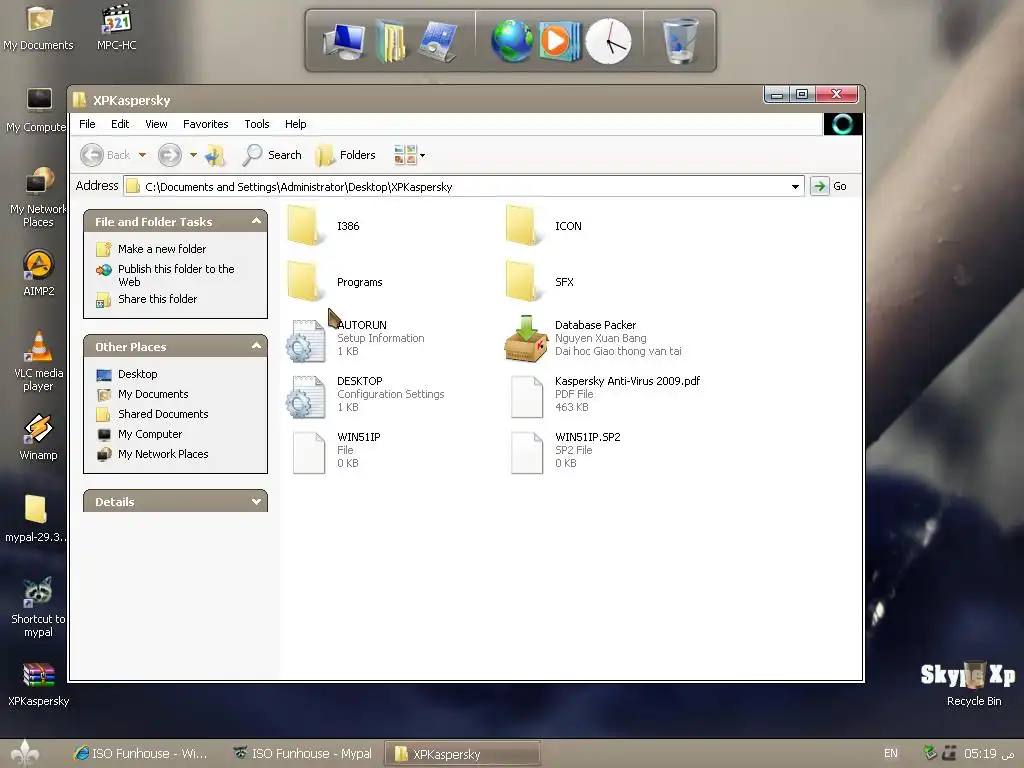Viewport: 1024px width, 768px height.
Task: Go to My Documents in Other Places
Action: tap(153, 394)
